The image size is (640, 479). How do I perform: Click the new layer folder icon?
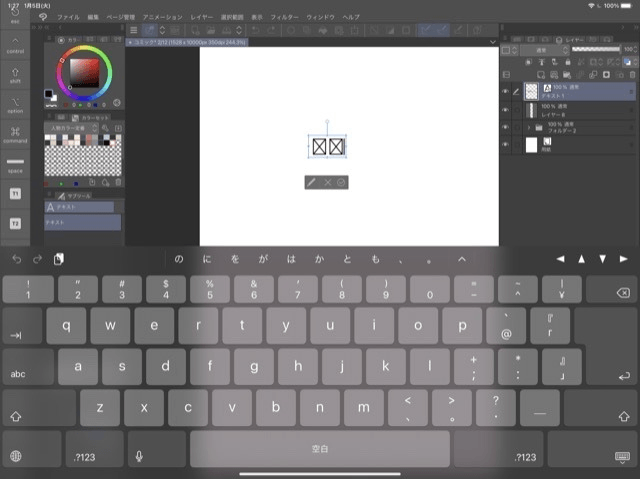(x=567, y=75)
